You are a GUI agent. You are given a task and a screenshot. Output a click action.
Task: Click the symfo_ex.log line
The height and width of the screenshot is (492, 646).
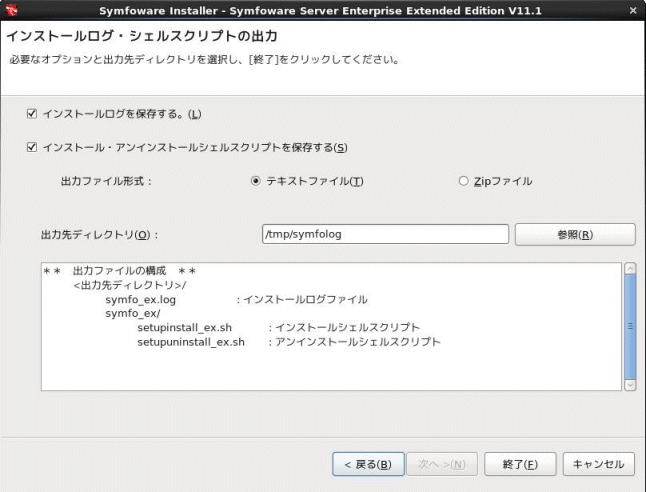(140, 300)
